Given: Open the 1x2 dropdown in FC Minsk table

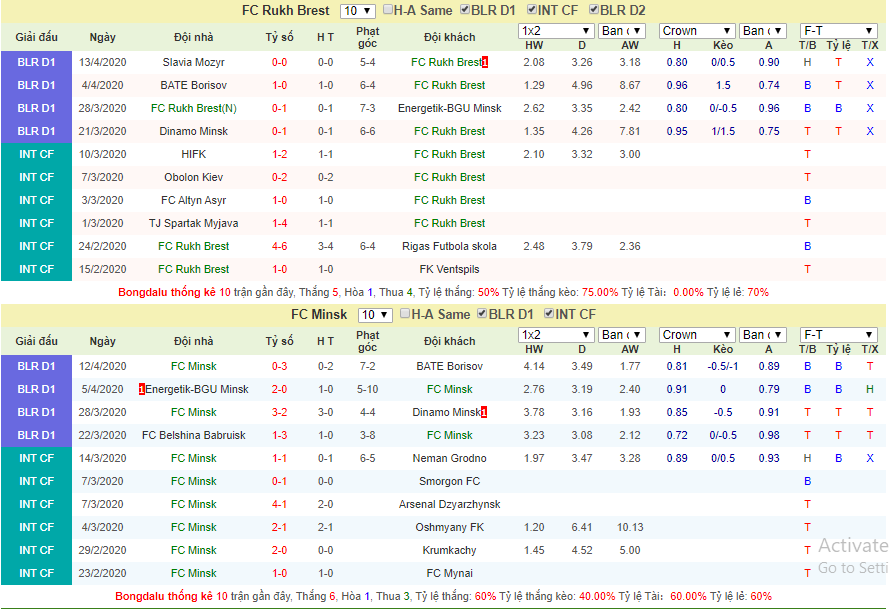Looking at the screenshot, I should click(x=556, y=335).
